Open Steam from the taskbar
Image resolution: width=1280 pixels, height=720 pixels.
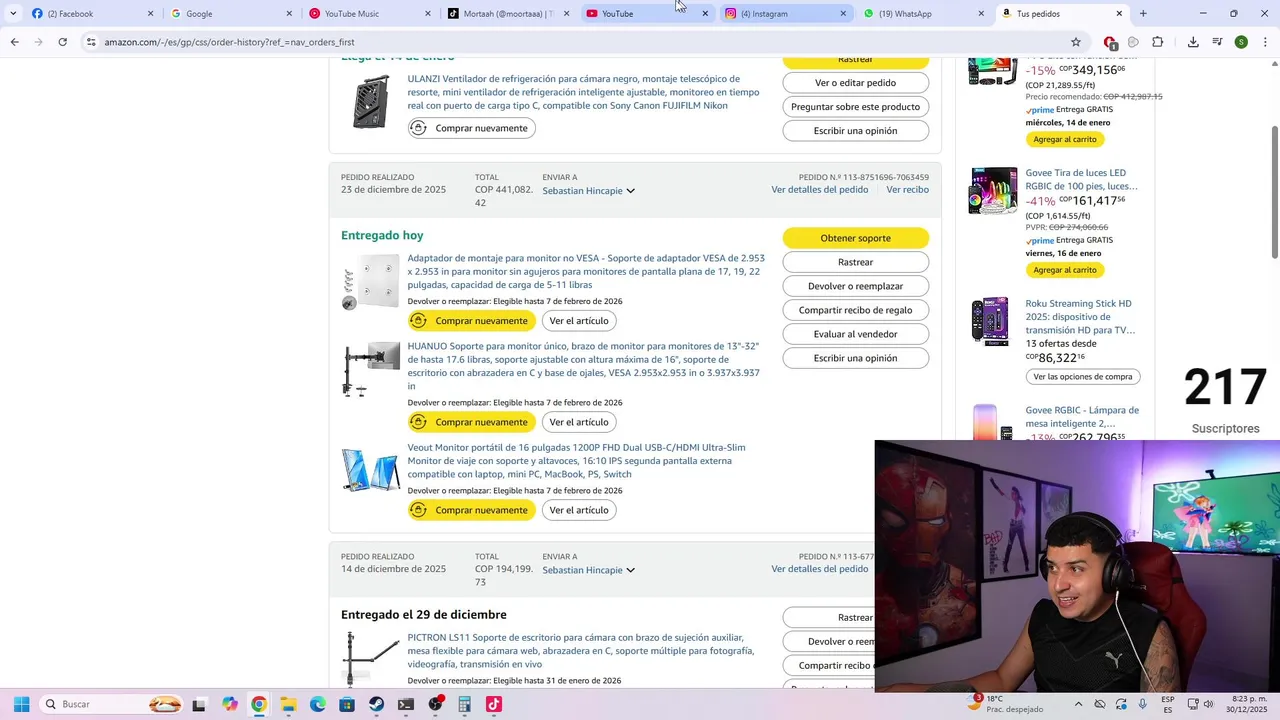coord(376,704)
